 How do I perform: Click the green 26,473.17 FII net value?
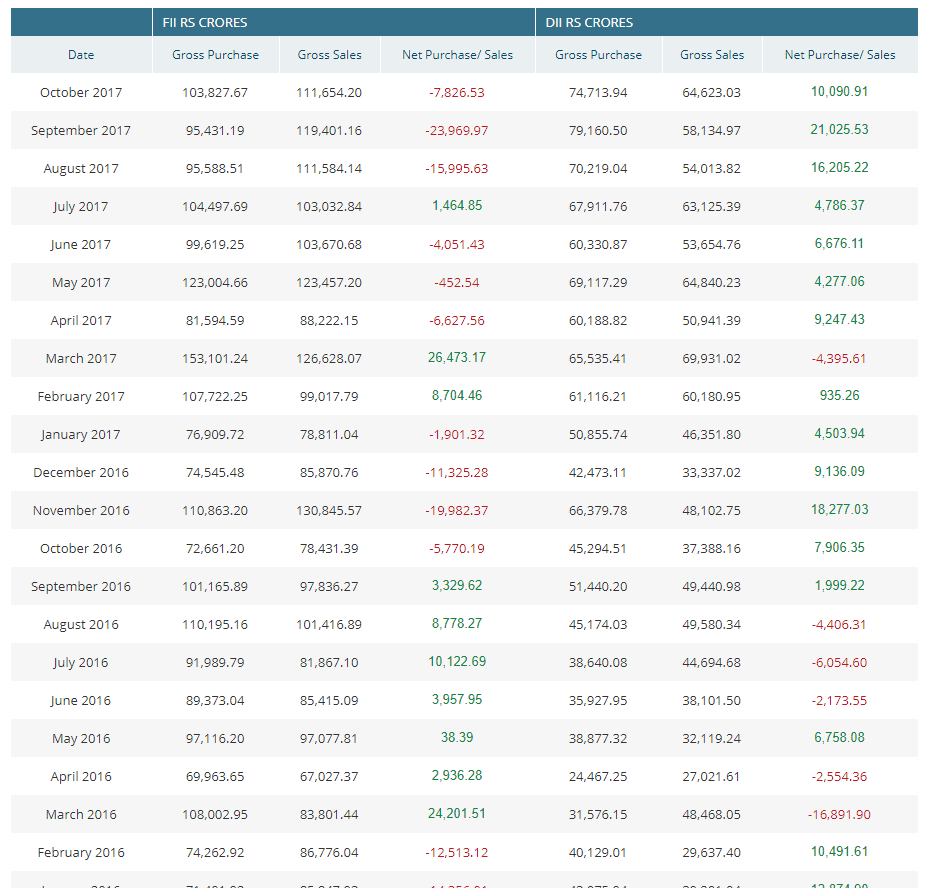pos(457,358)
